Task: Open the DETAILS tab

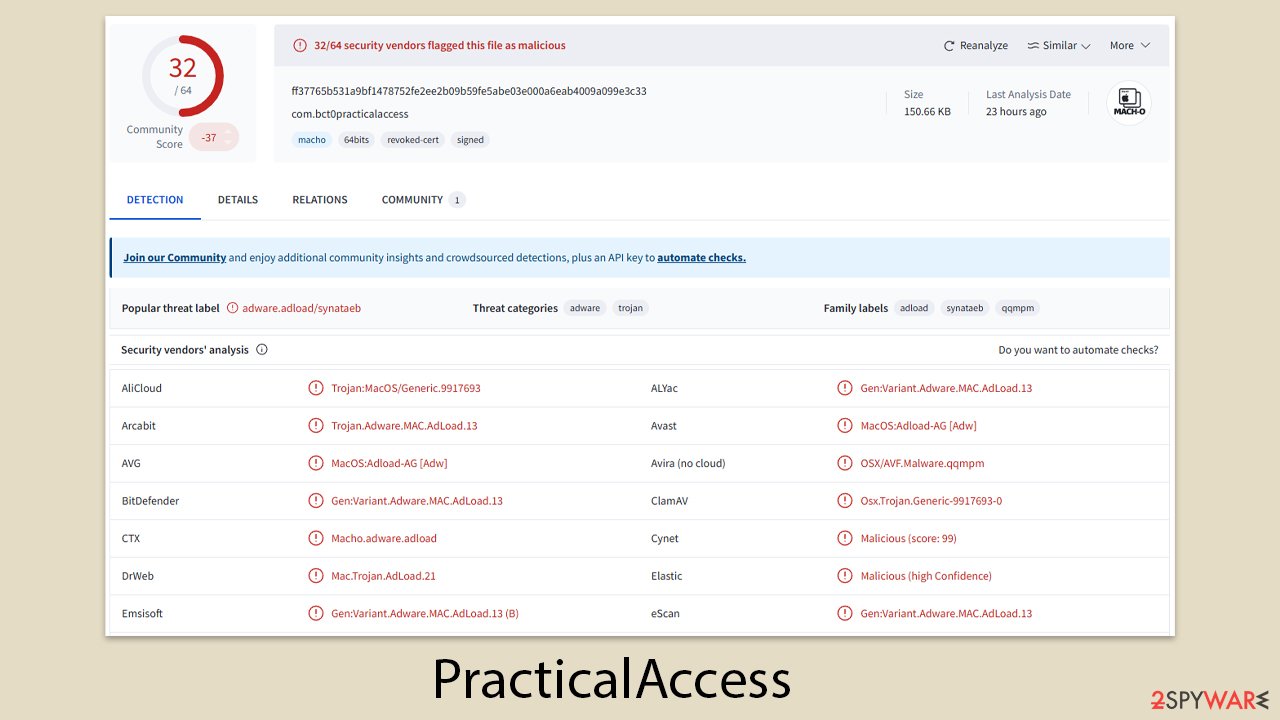Action: [238, 200]
